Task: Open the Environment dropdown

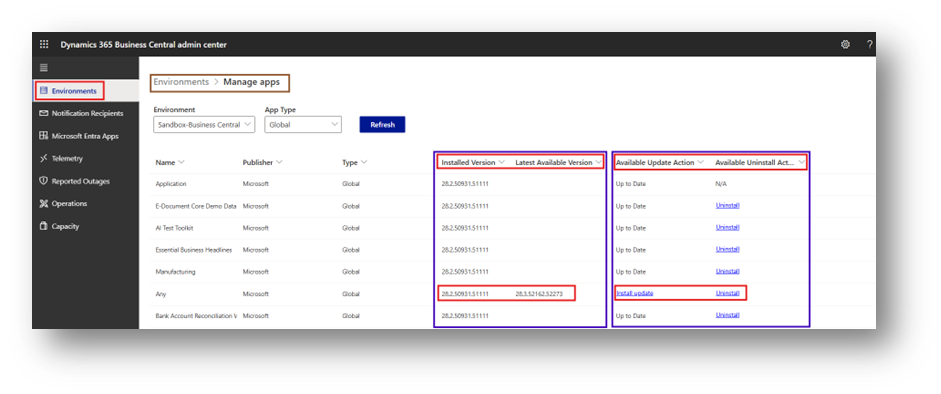Action: tap(204, 125)
